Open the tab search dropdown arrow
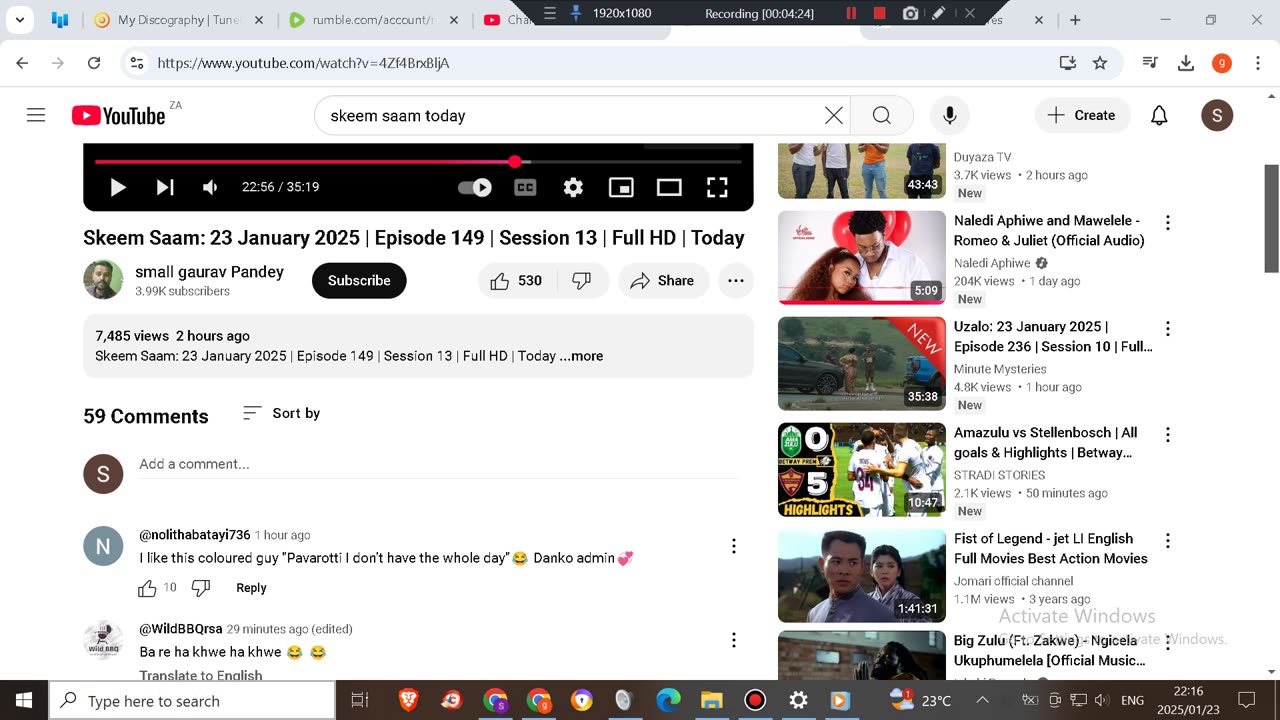The height and width of the screenshot is (720, 1280). pyautogui.click(x=19, y=20)
